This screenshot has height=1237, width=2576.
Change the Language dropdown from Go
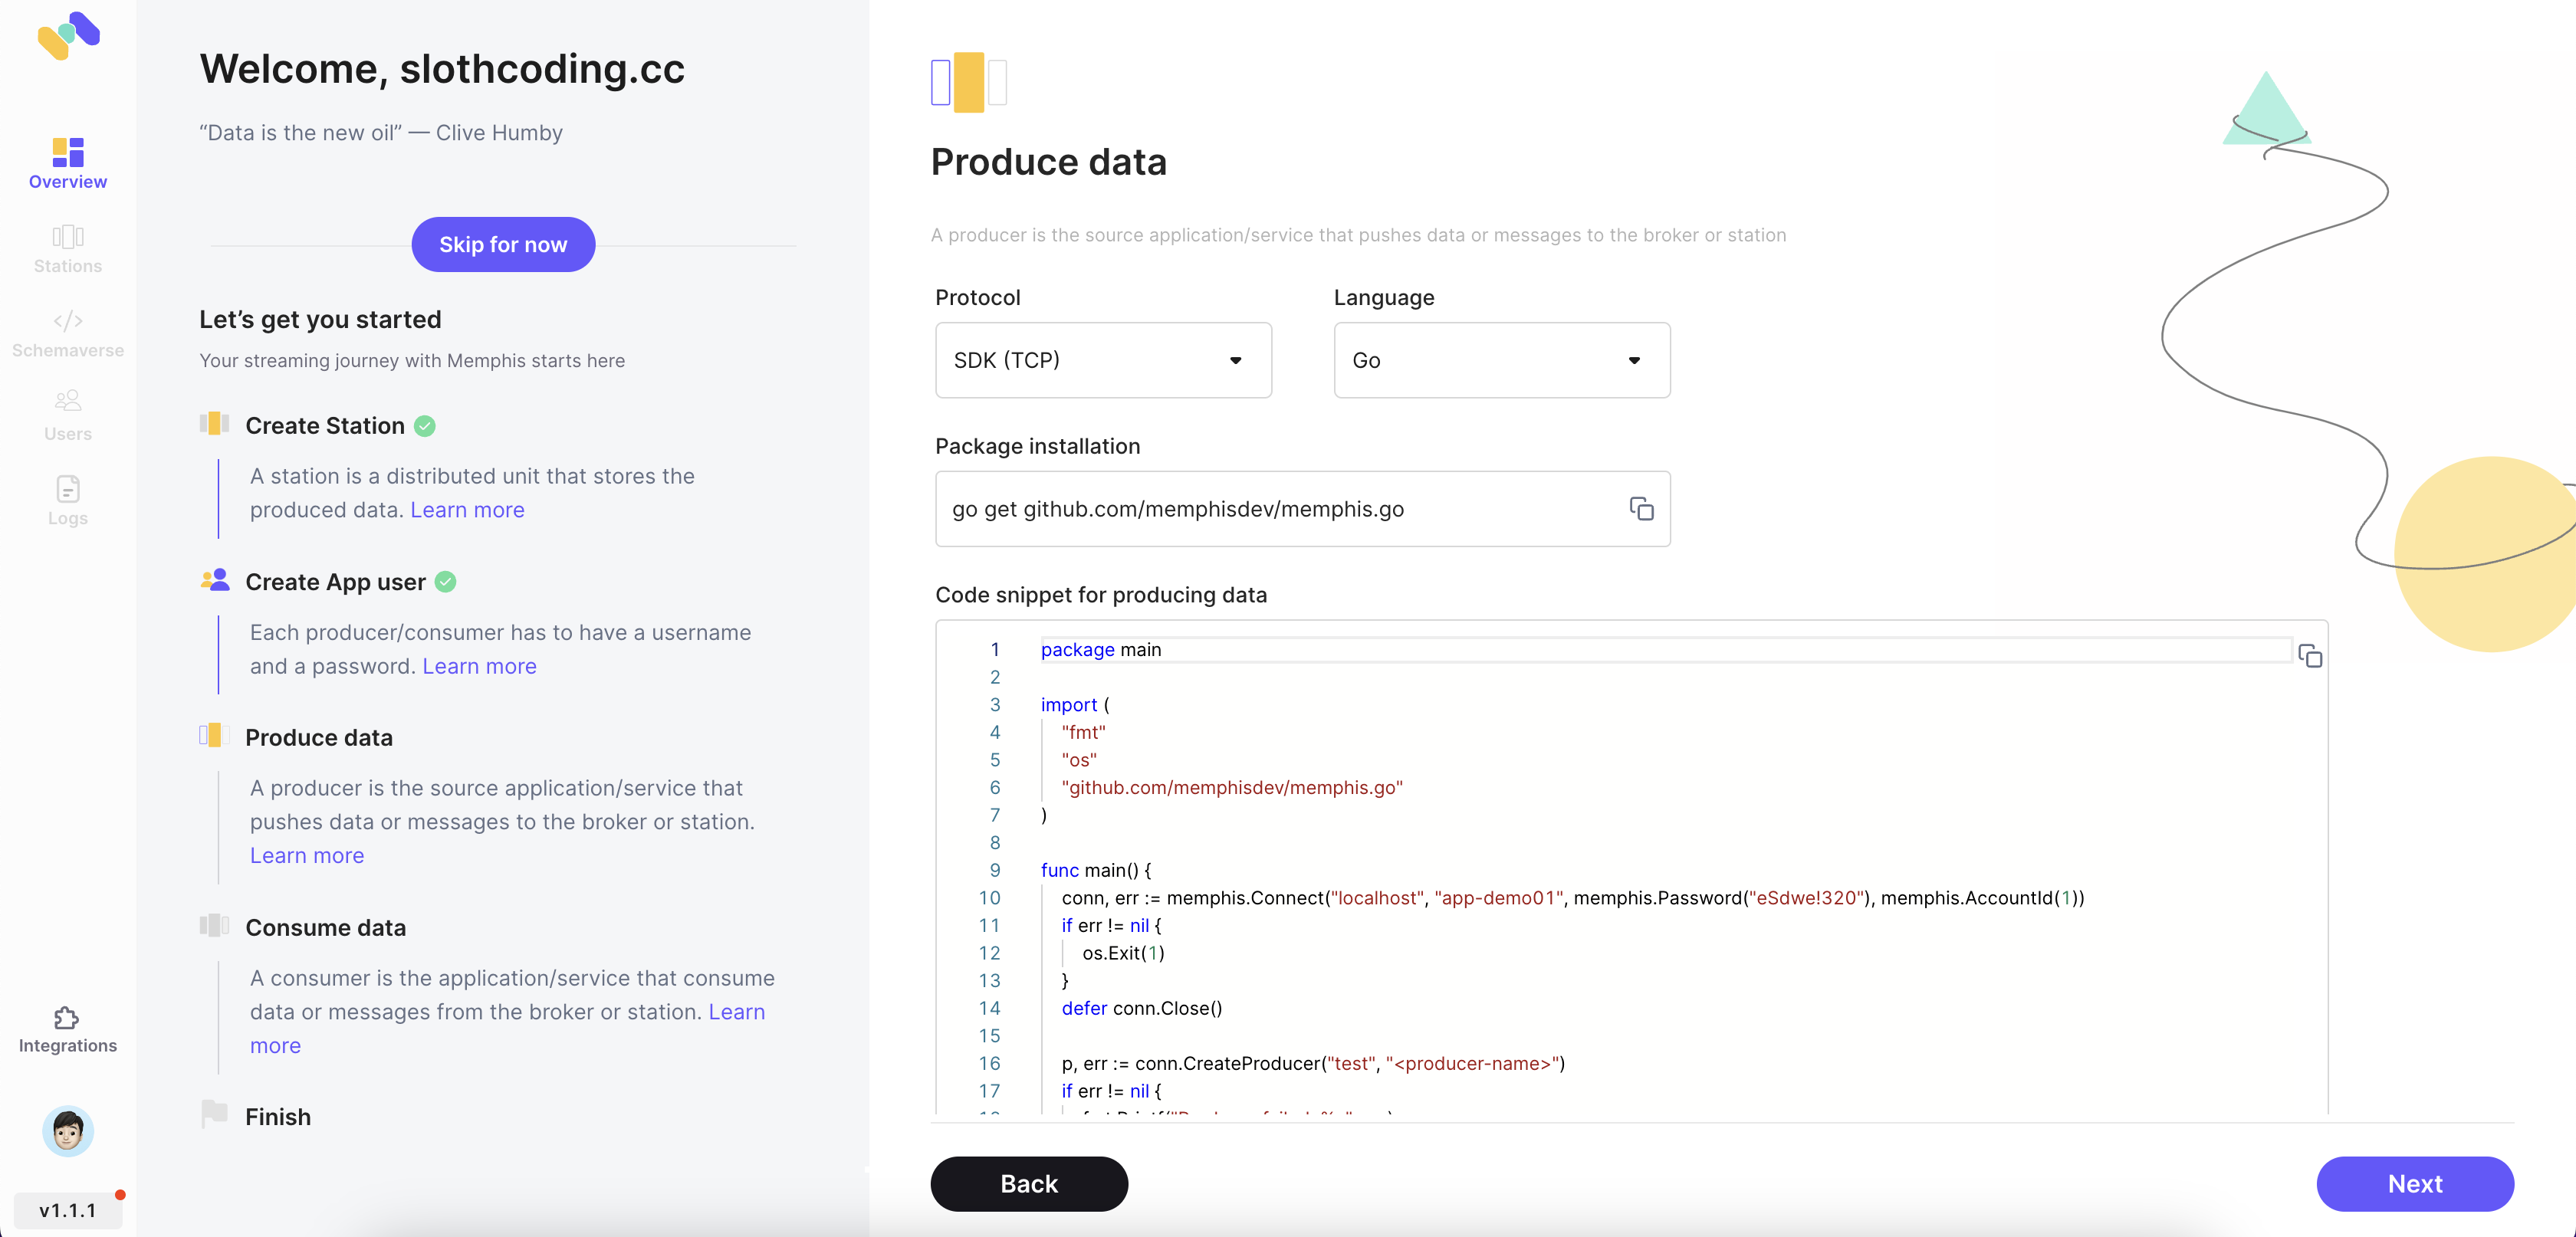click(1500, 360)
